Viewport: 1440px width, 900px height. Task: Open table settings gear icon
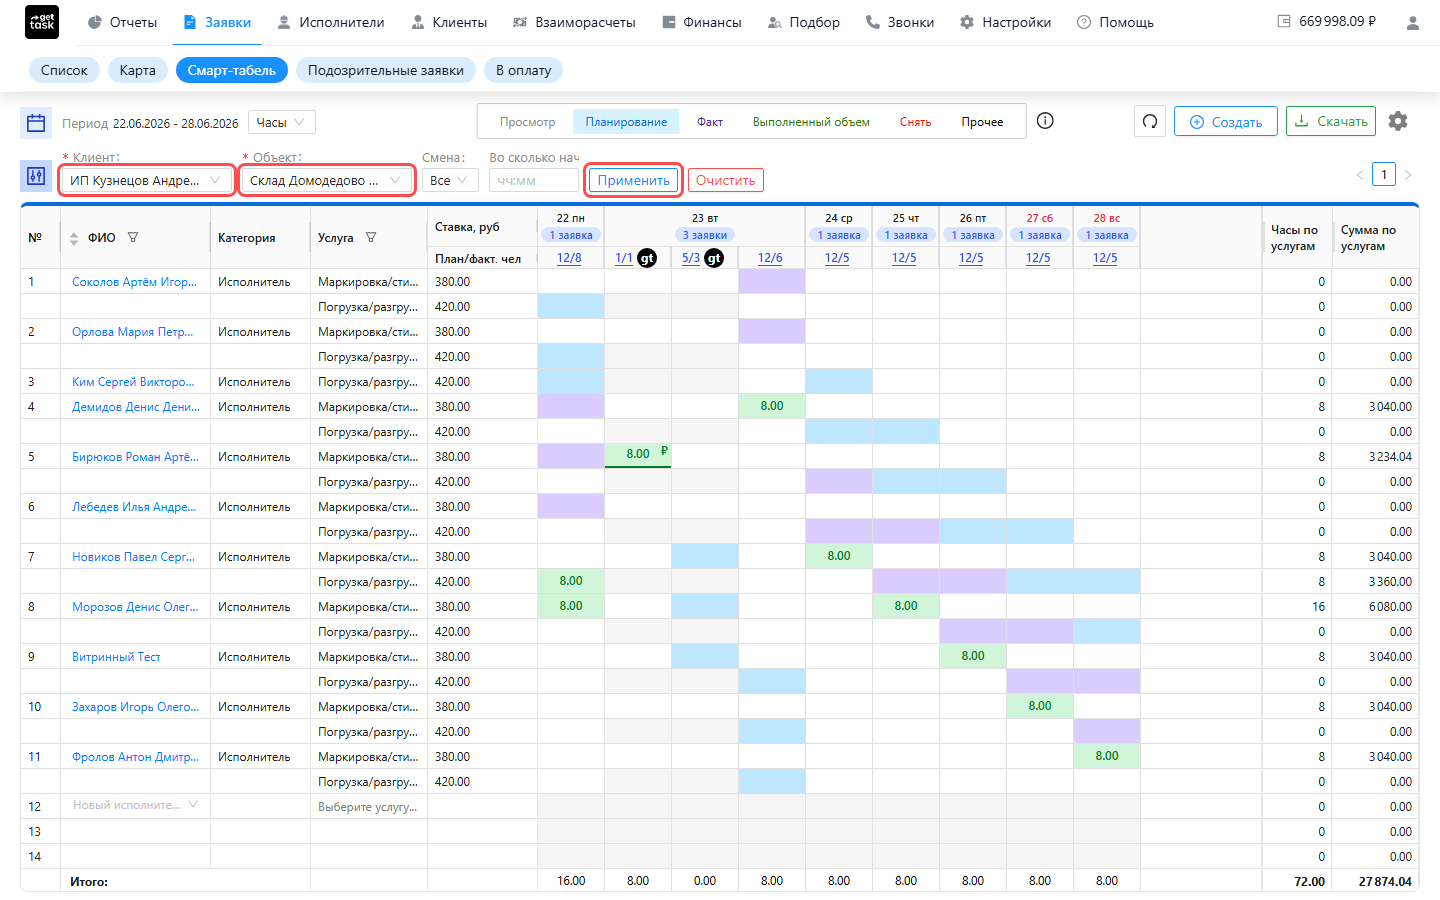pos(1398,121)
